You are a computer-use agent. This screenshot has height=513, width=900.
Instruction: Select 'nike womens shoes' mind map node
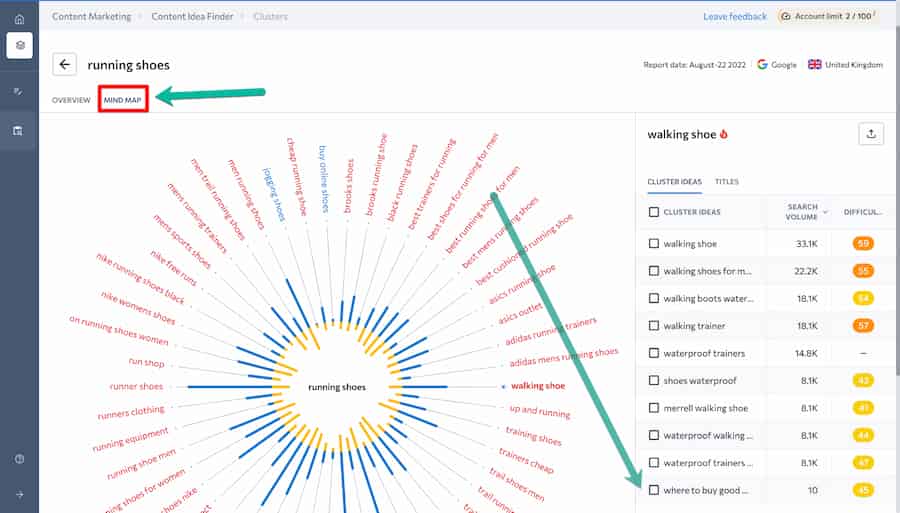pos(138,307)
